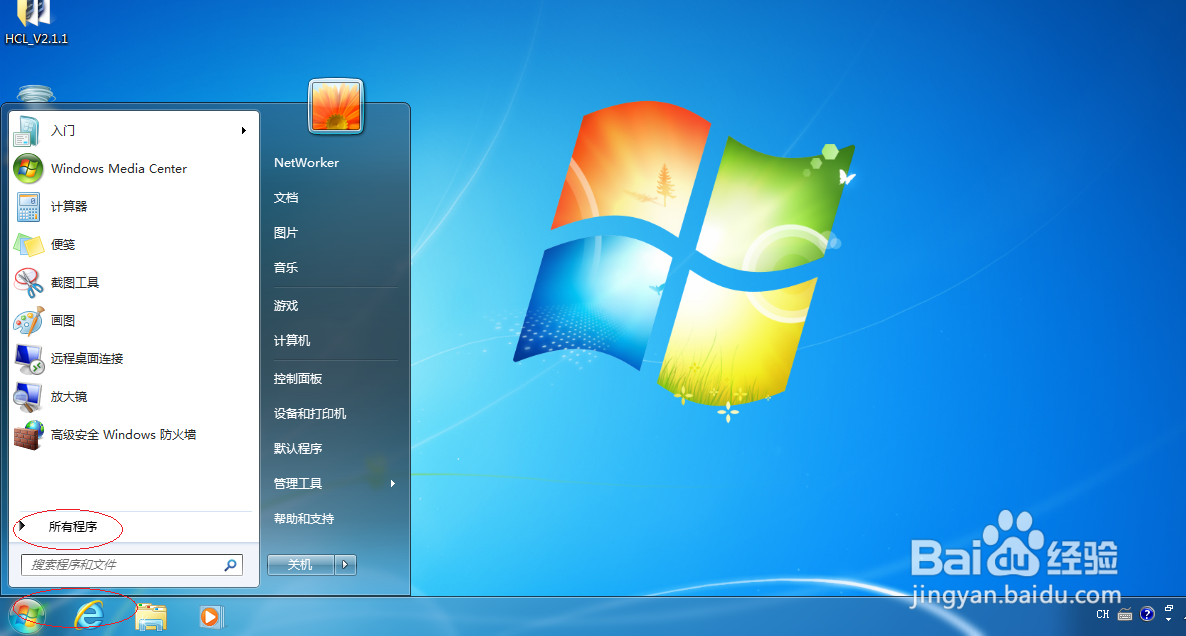Open 设备和打印机 (Devices and Printers)
The height and width of the screenshot is (636, 1186).
(310, 414)
